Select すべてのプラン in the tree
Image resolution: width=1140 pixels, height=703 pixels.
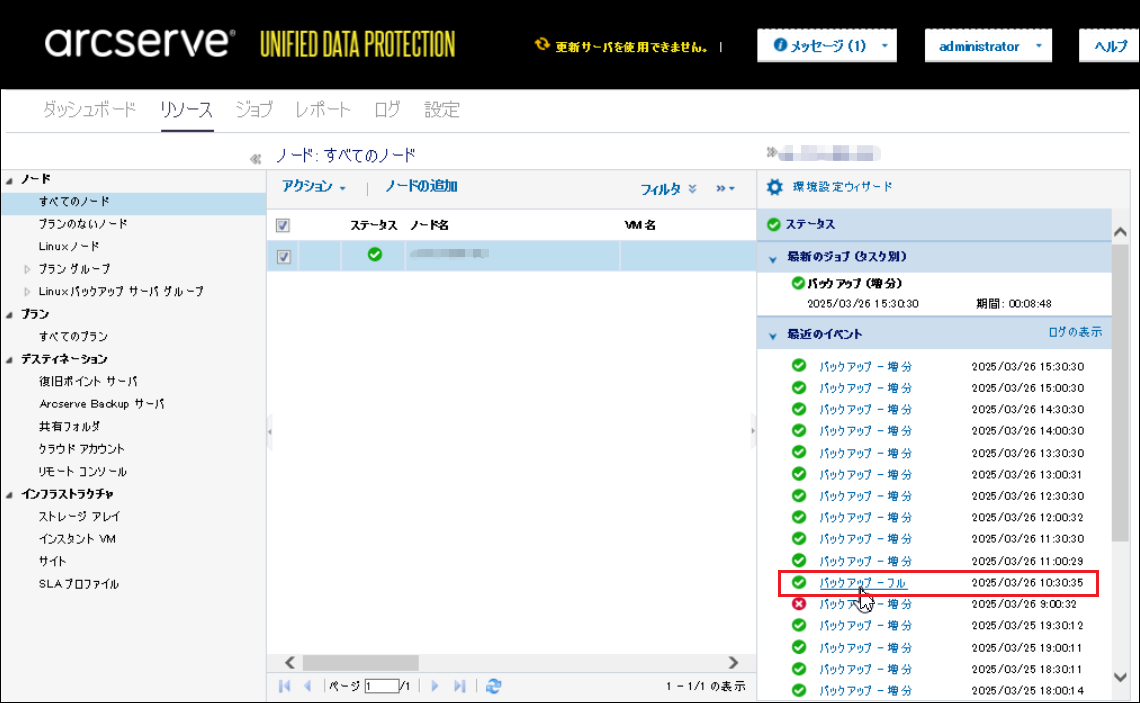click(73, 337)
